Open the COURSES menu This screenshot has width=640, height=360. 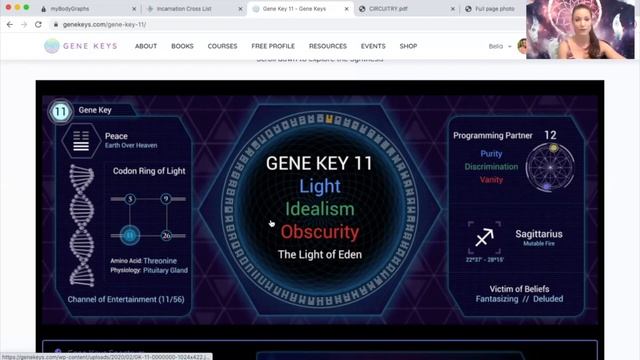[222, 46]
